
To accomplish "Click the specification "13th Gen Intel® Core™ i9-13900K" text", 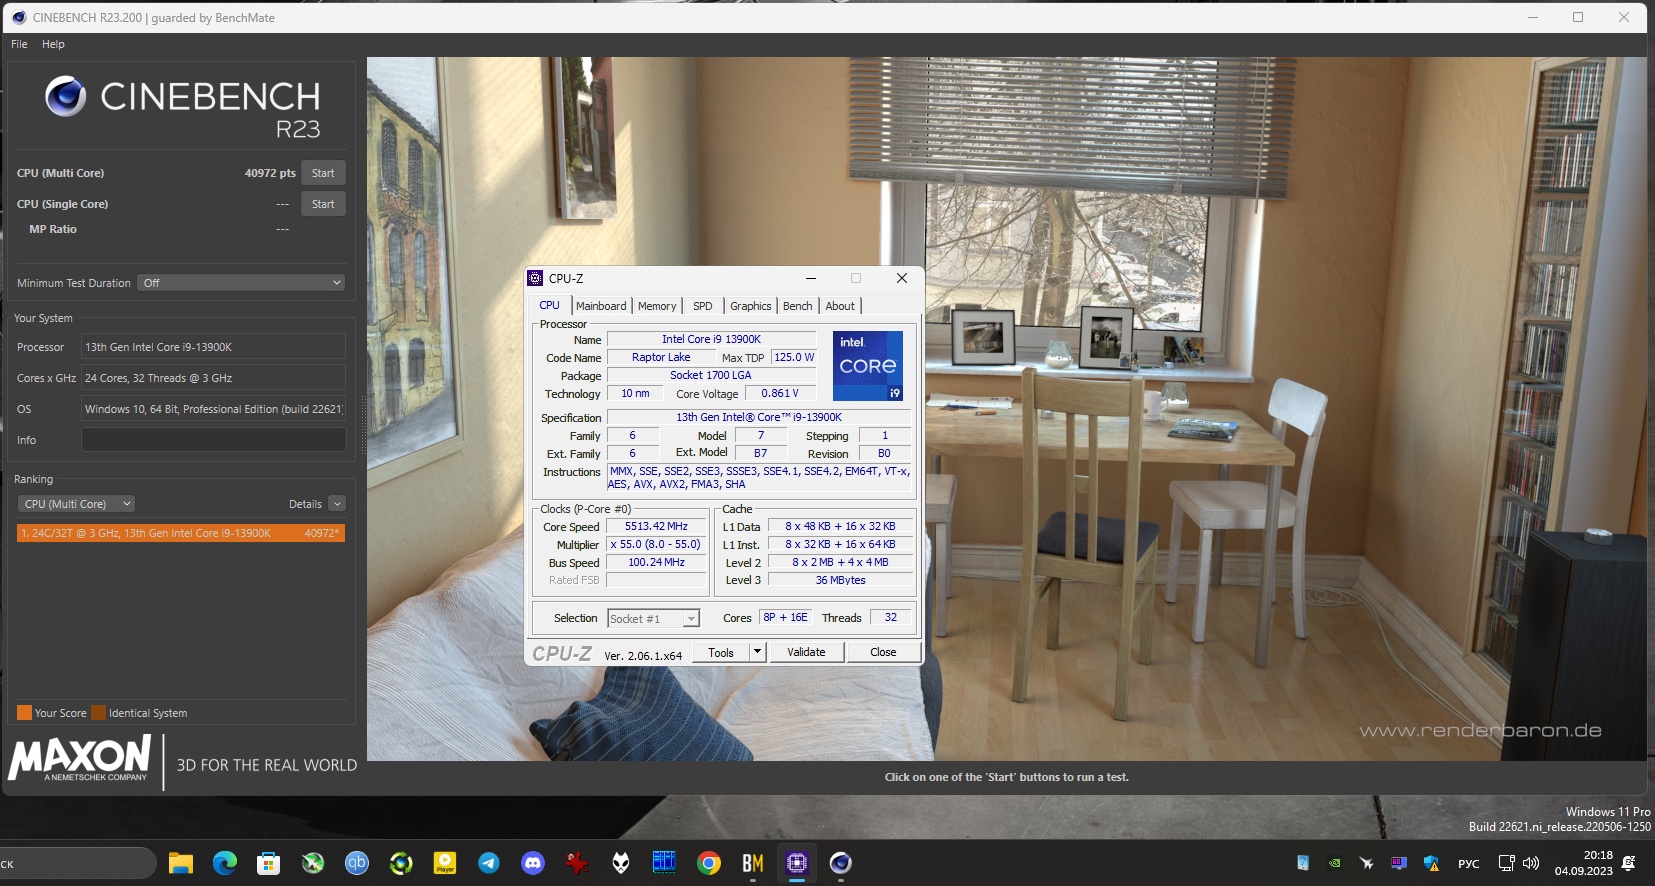I will coord(759,417).
